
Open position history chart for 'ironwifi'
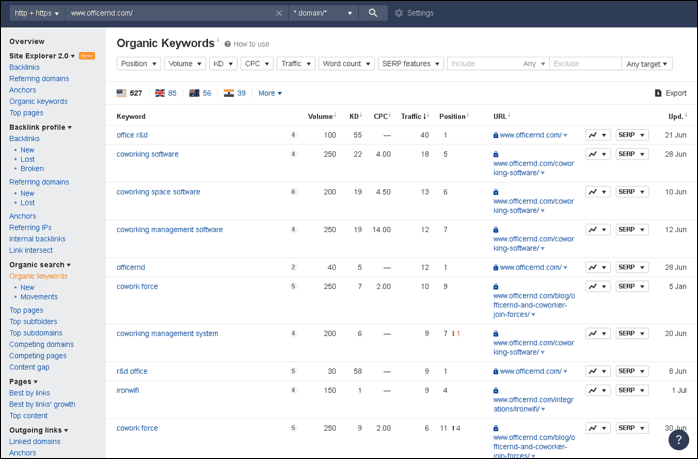597,390
